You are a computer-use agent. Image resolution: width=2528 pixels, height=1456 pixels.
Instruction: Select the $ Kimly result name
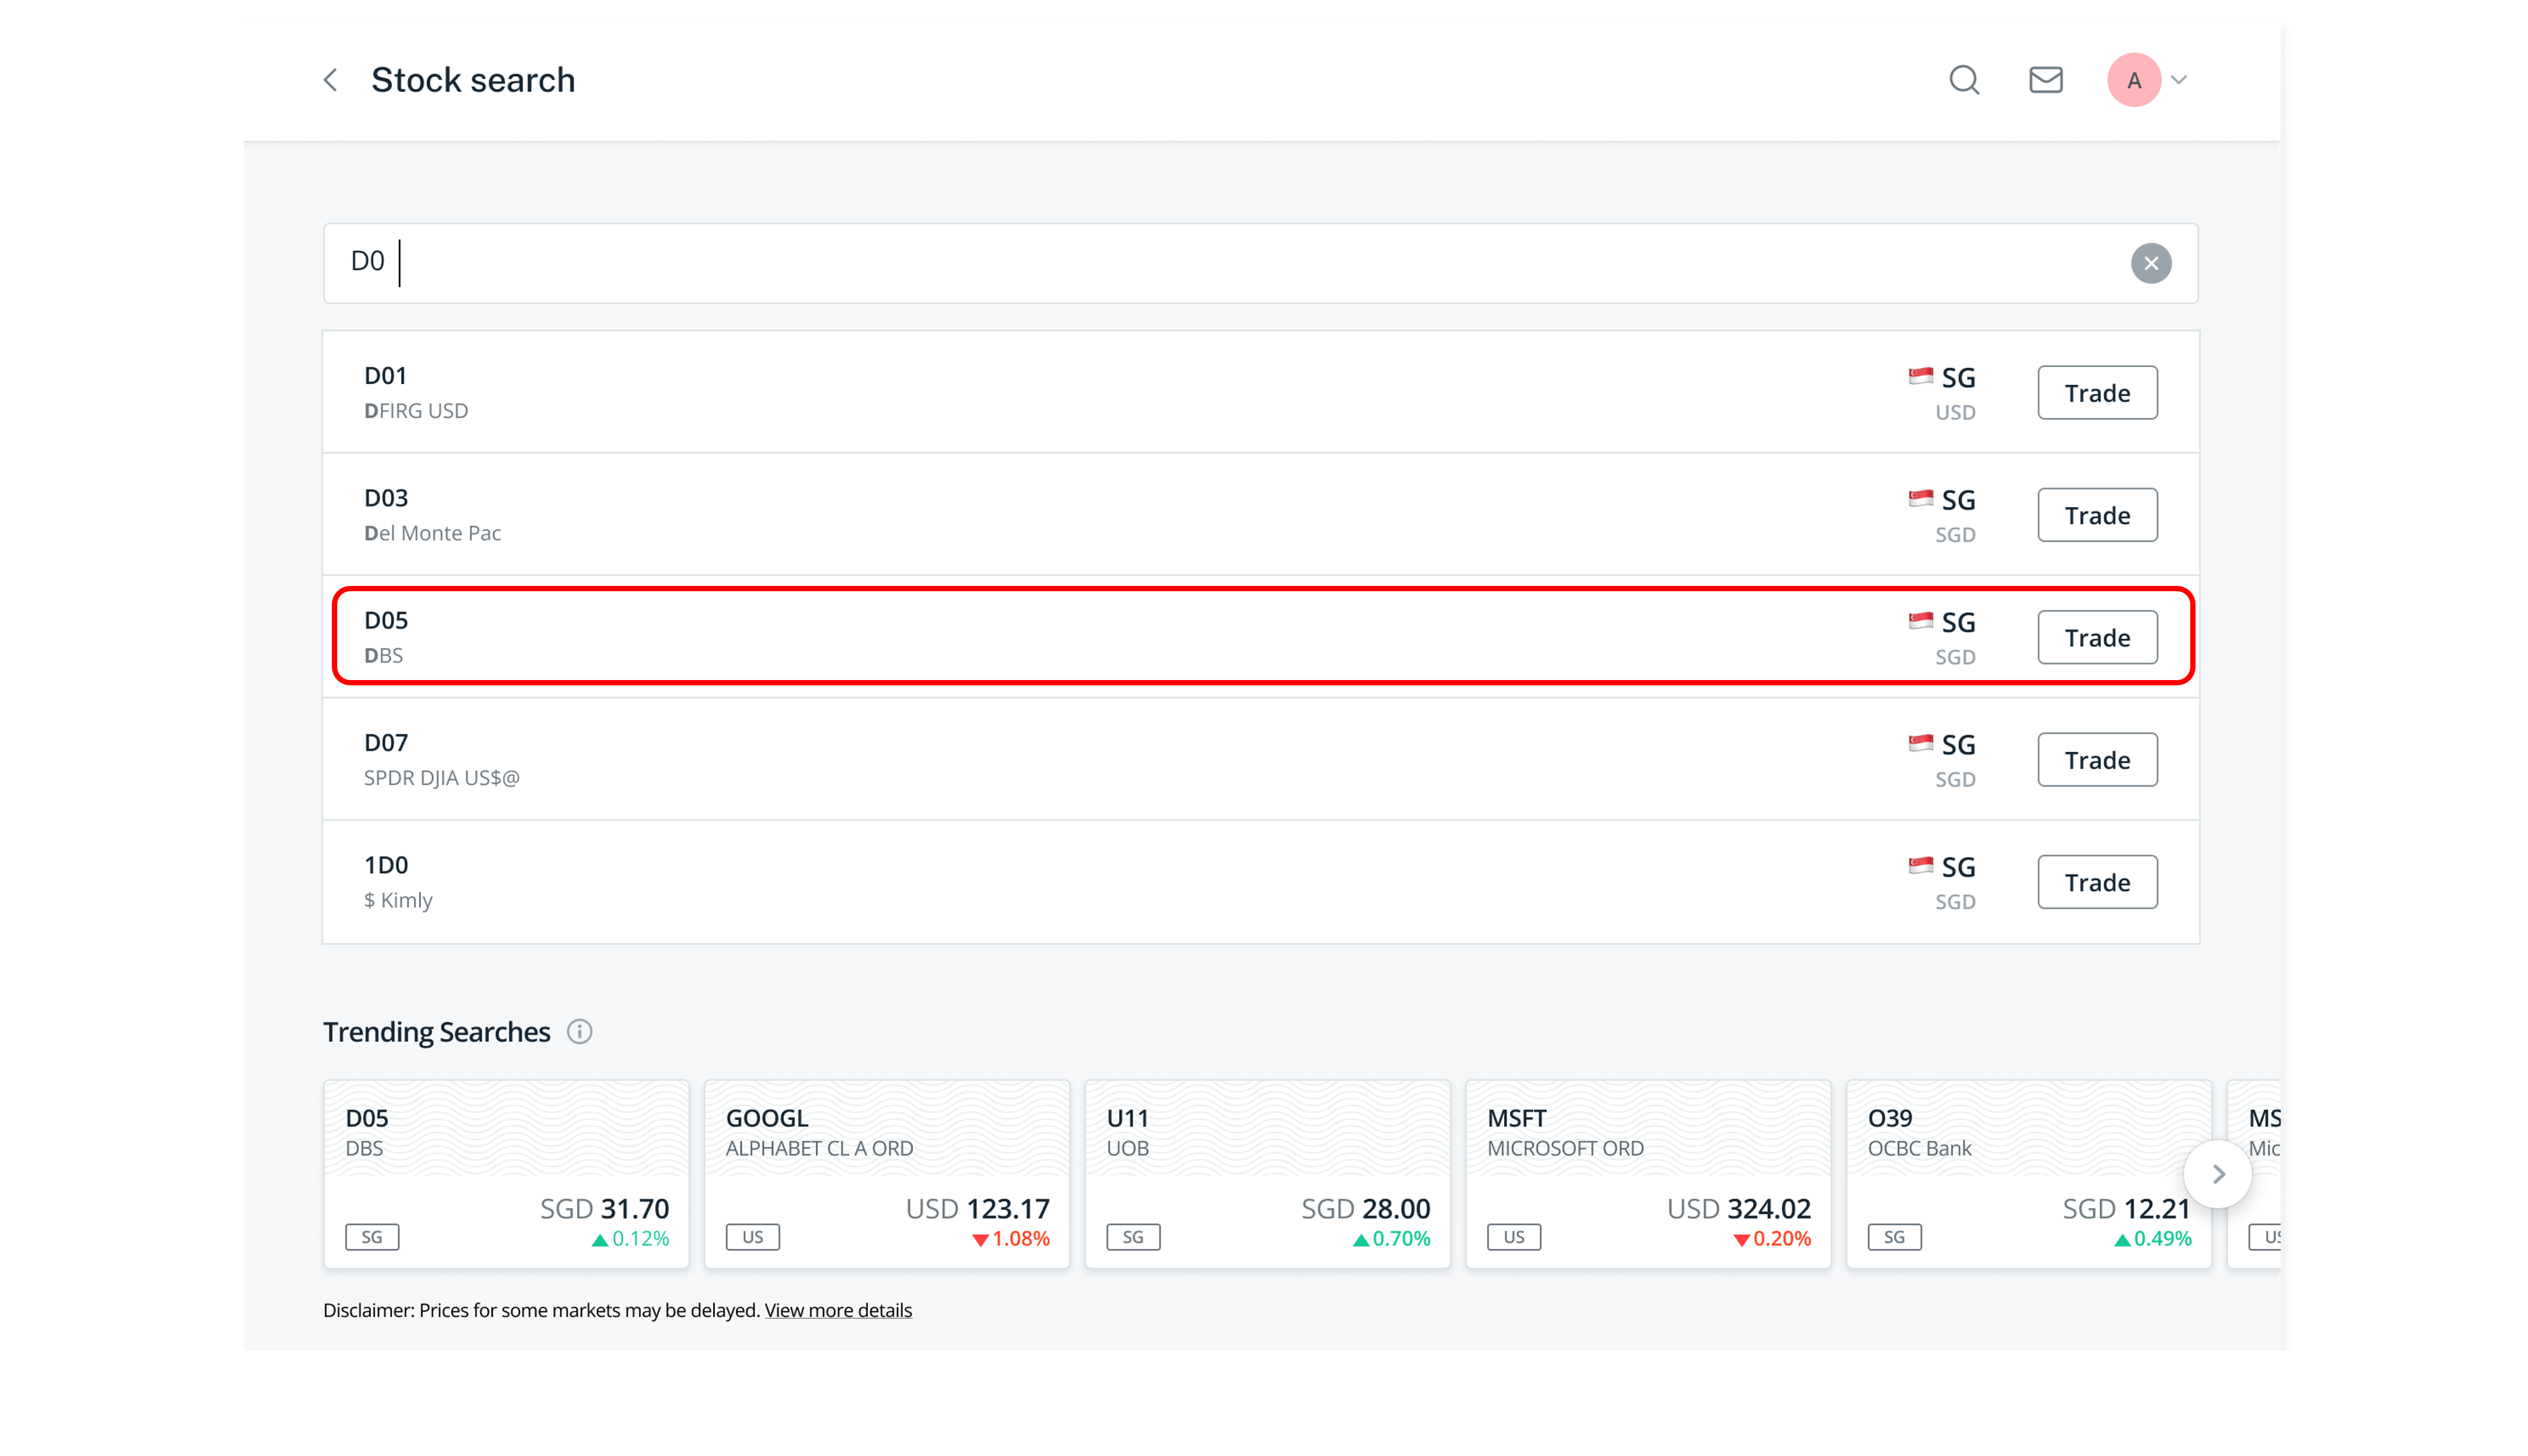click(398, 900)
